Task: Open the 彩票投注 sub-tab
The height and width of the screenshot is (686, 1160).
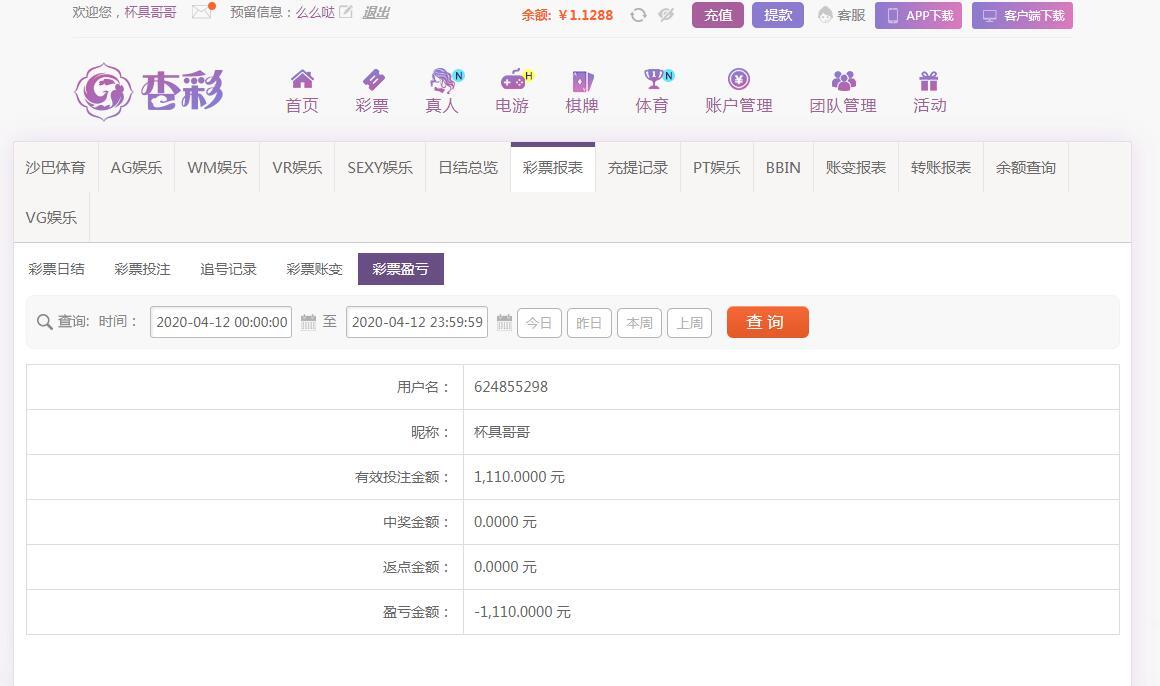Action: click(142, 269)
